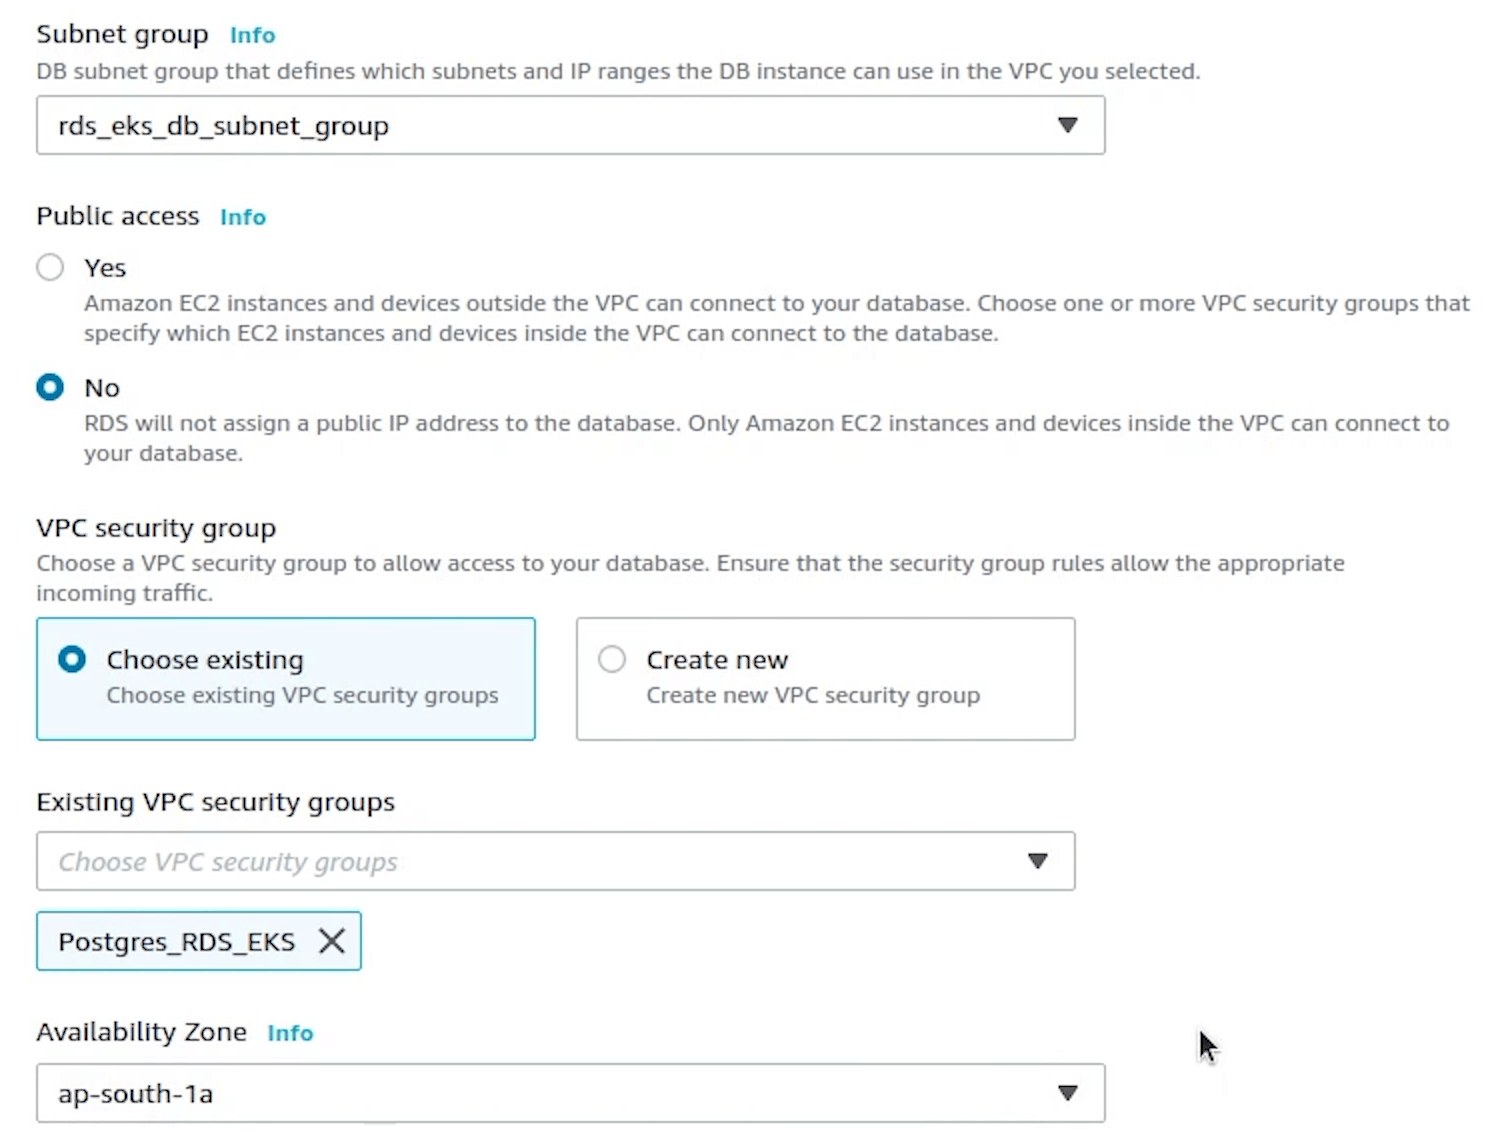Expand the Existing VPC security groups dropdown
This screenshot has width=1500, height=1132.
(1037, 861)
